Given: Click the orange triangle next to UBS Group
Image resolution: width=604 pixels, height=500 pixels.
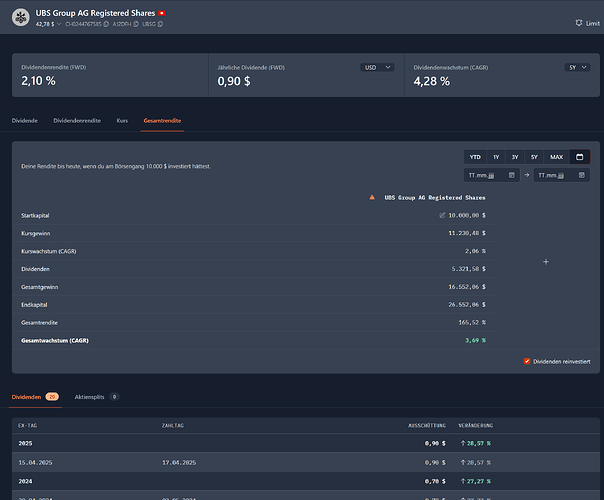Looking at the screenshot, I should pyautogui.click(x=372, y=197).
